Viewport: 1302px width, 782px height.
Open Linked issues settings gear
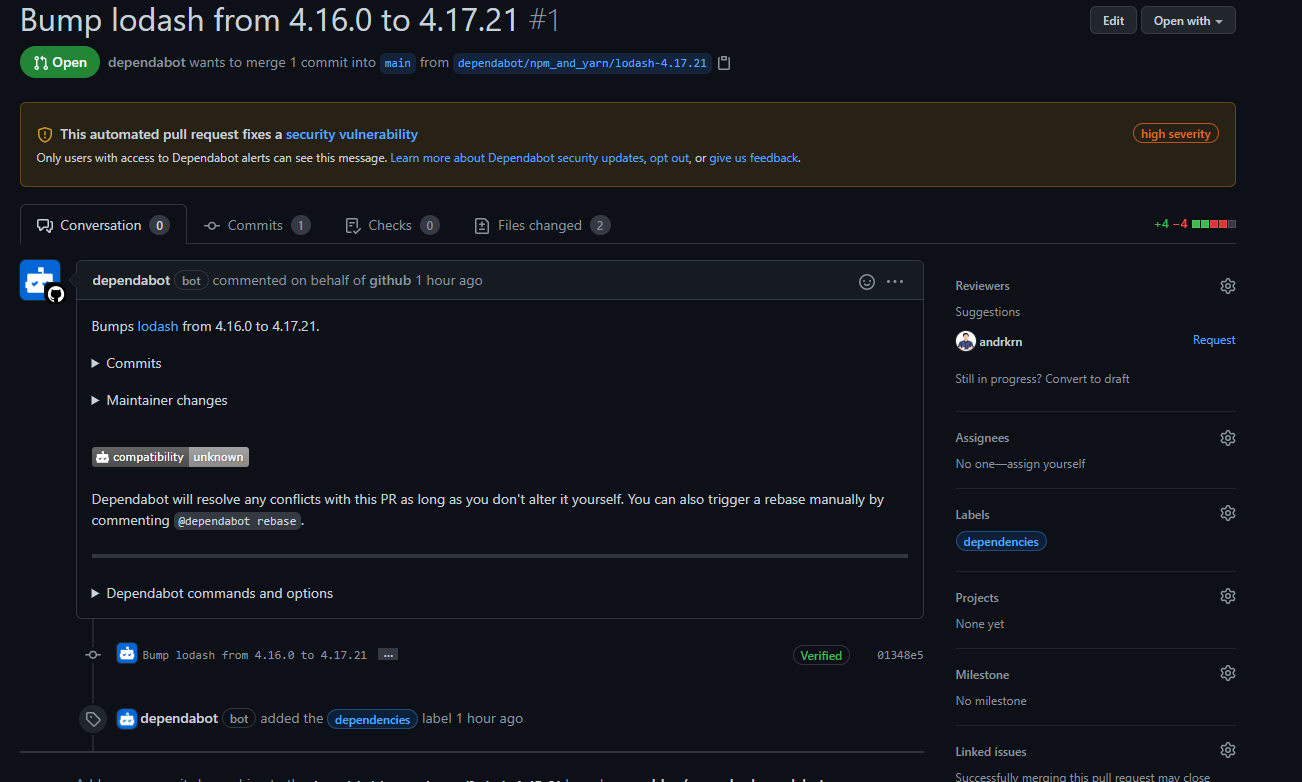click(1227, 749)
